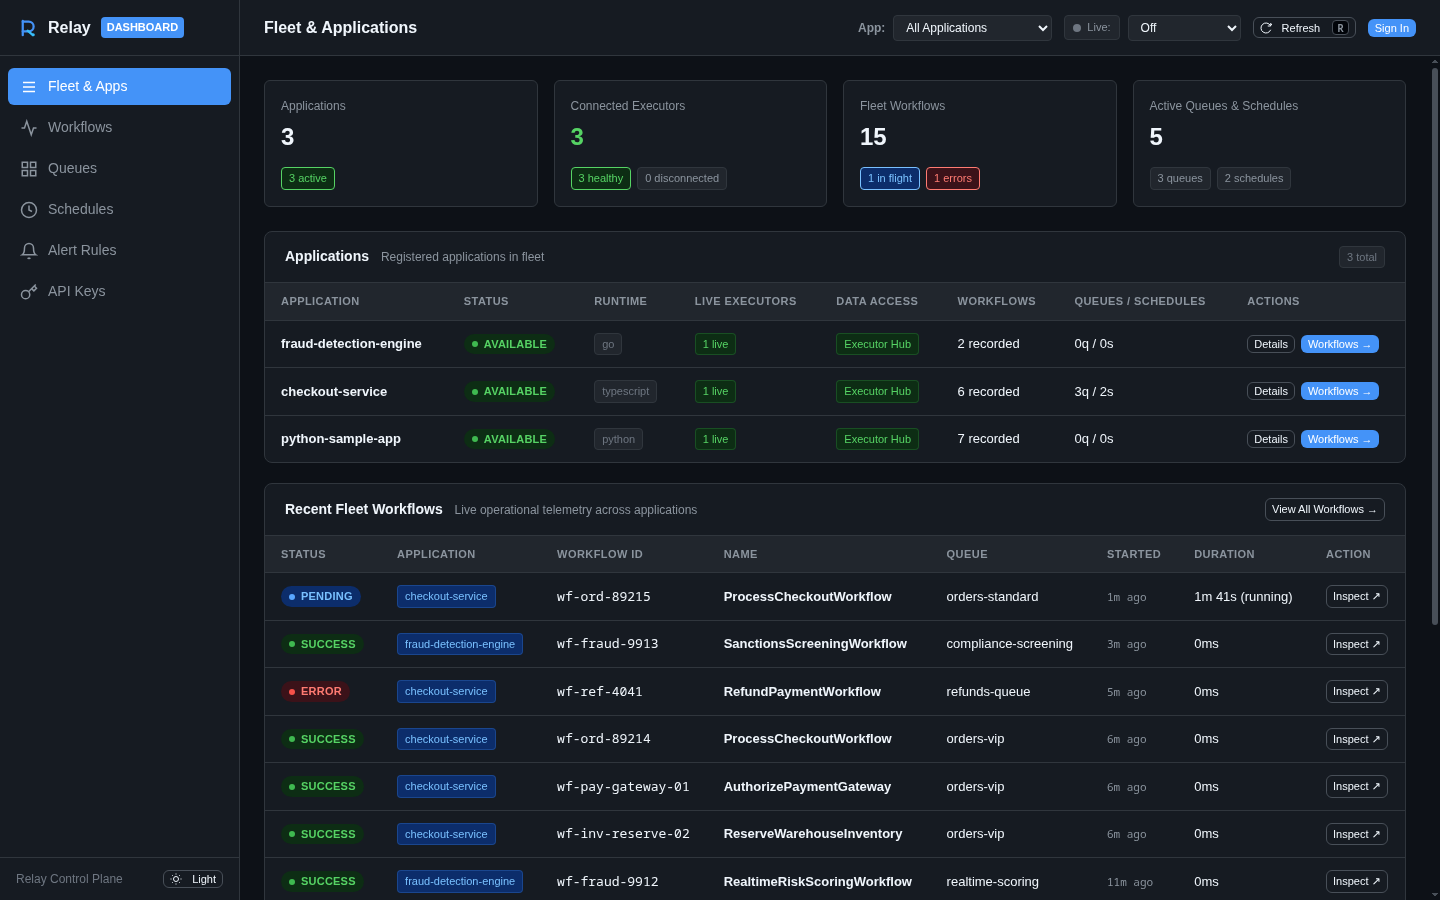Open Workflows for fraud-detection-engine
The height and width of the screenshot is (900, 1440).
pyautogui.click(x=1339, y=344)
